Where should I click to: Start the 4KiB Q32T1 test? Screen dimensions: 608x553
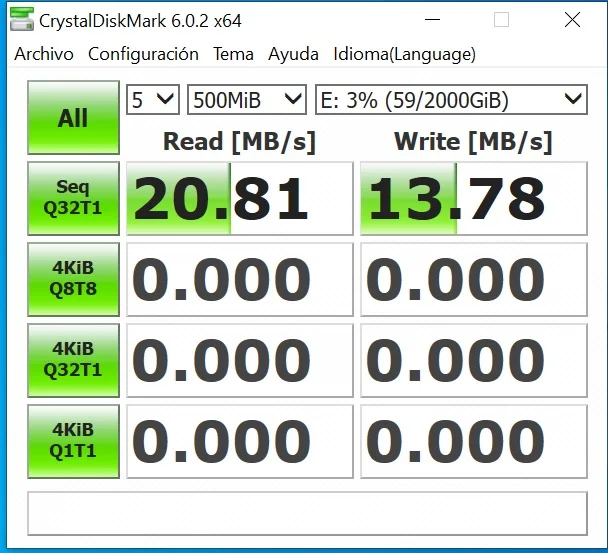click(x=73, y=360)
